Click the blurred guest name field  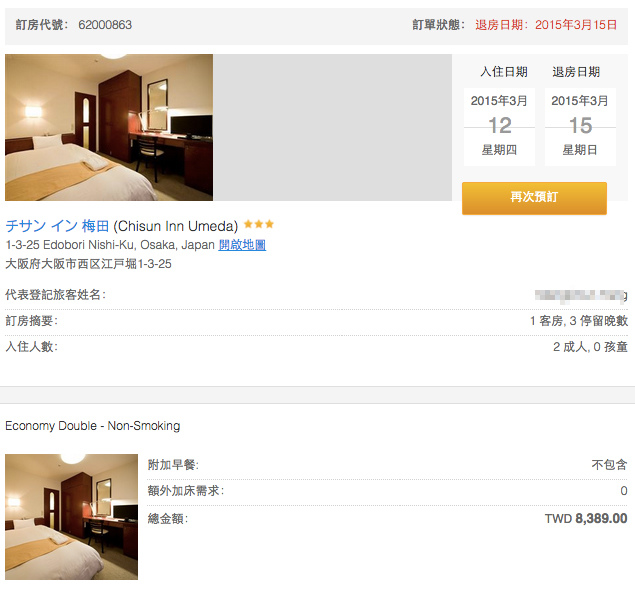tap(581, 296)
